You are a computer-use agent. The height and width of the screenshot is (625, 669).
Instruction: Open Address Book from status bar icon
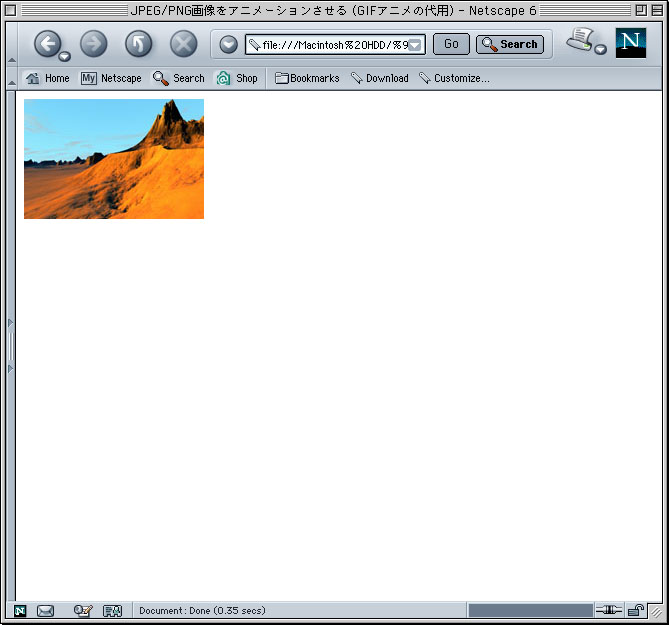click(113, 611)
